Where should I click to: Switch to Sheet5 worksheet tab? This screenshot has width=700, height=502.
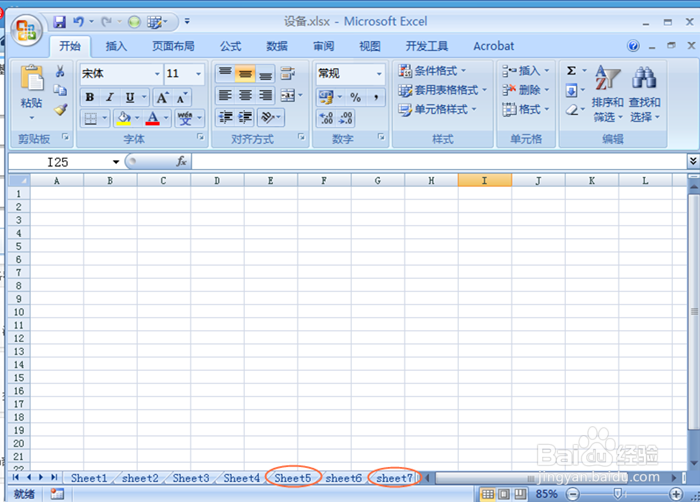(292, 478)
